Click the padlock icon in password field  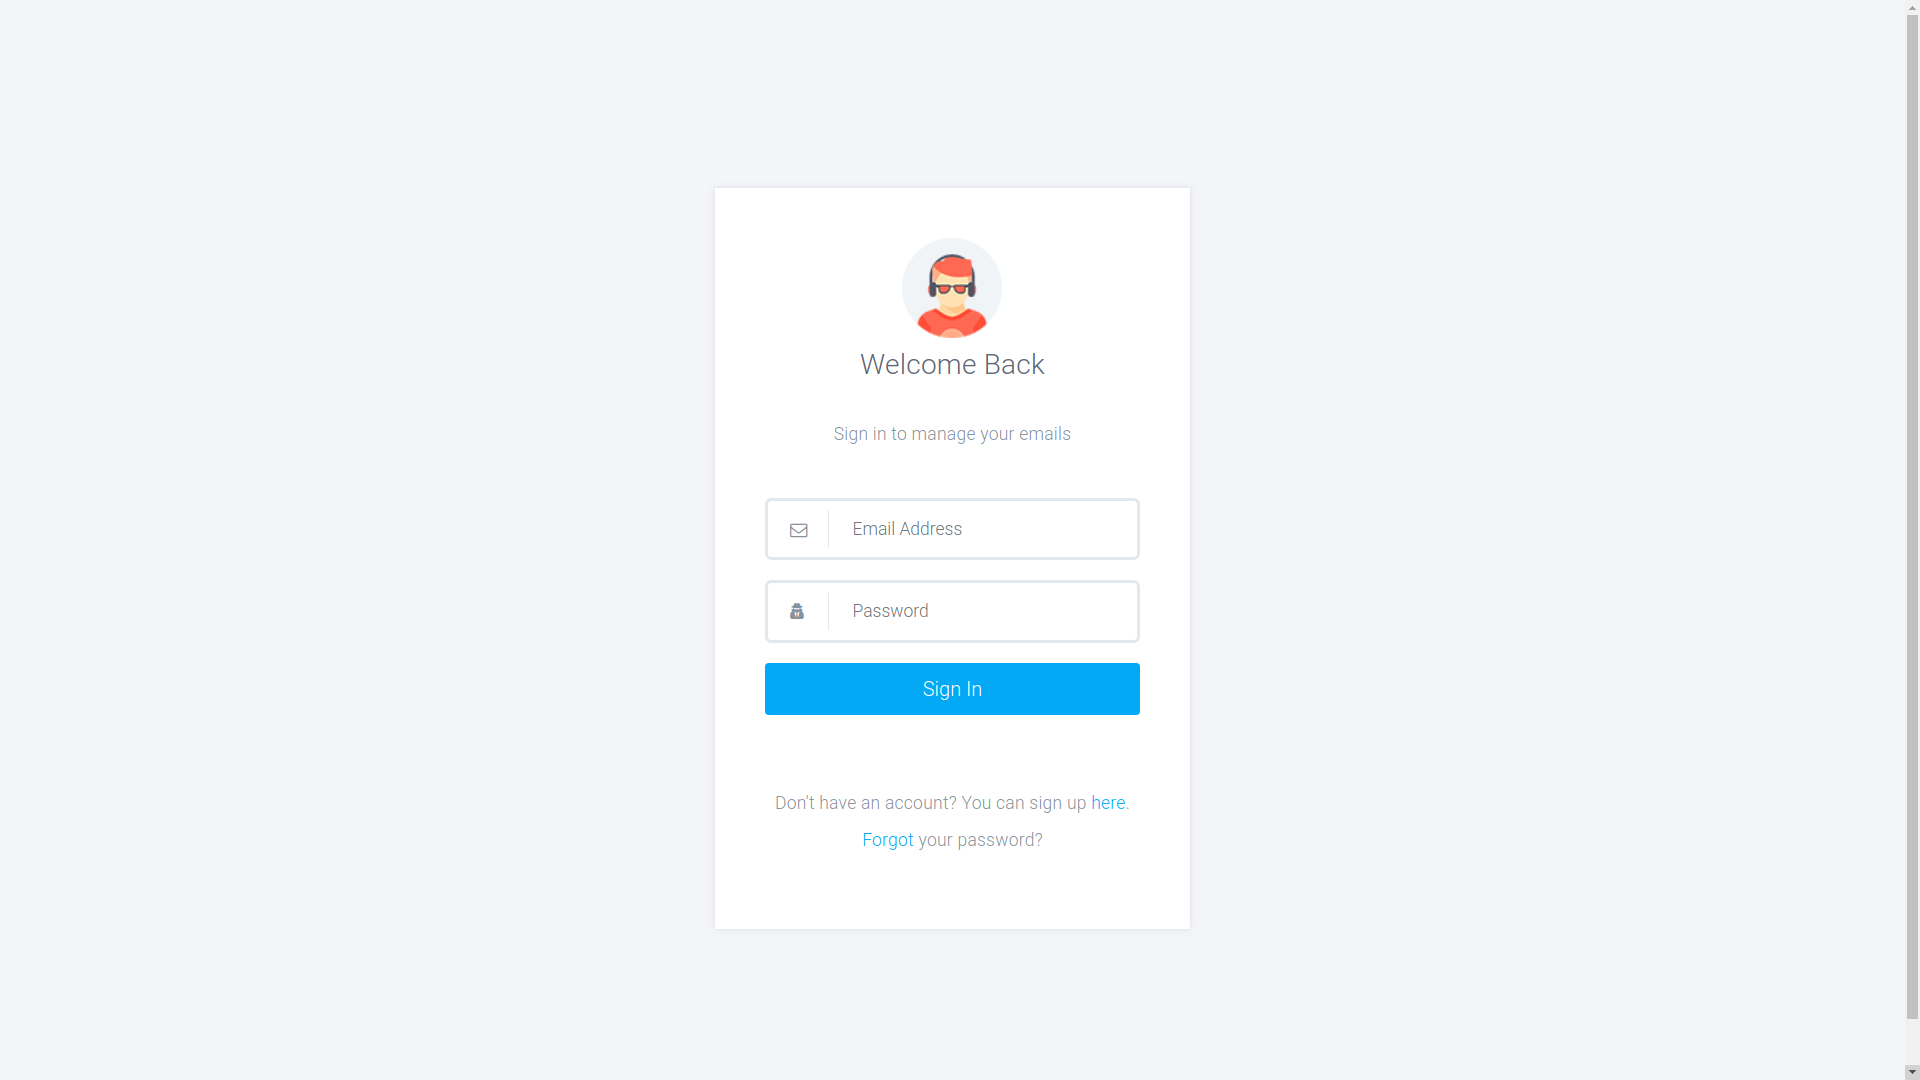797,611
